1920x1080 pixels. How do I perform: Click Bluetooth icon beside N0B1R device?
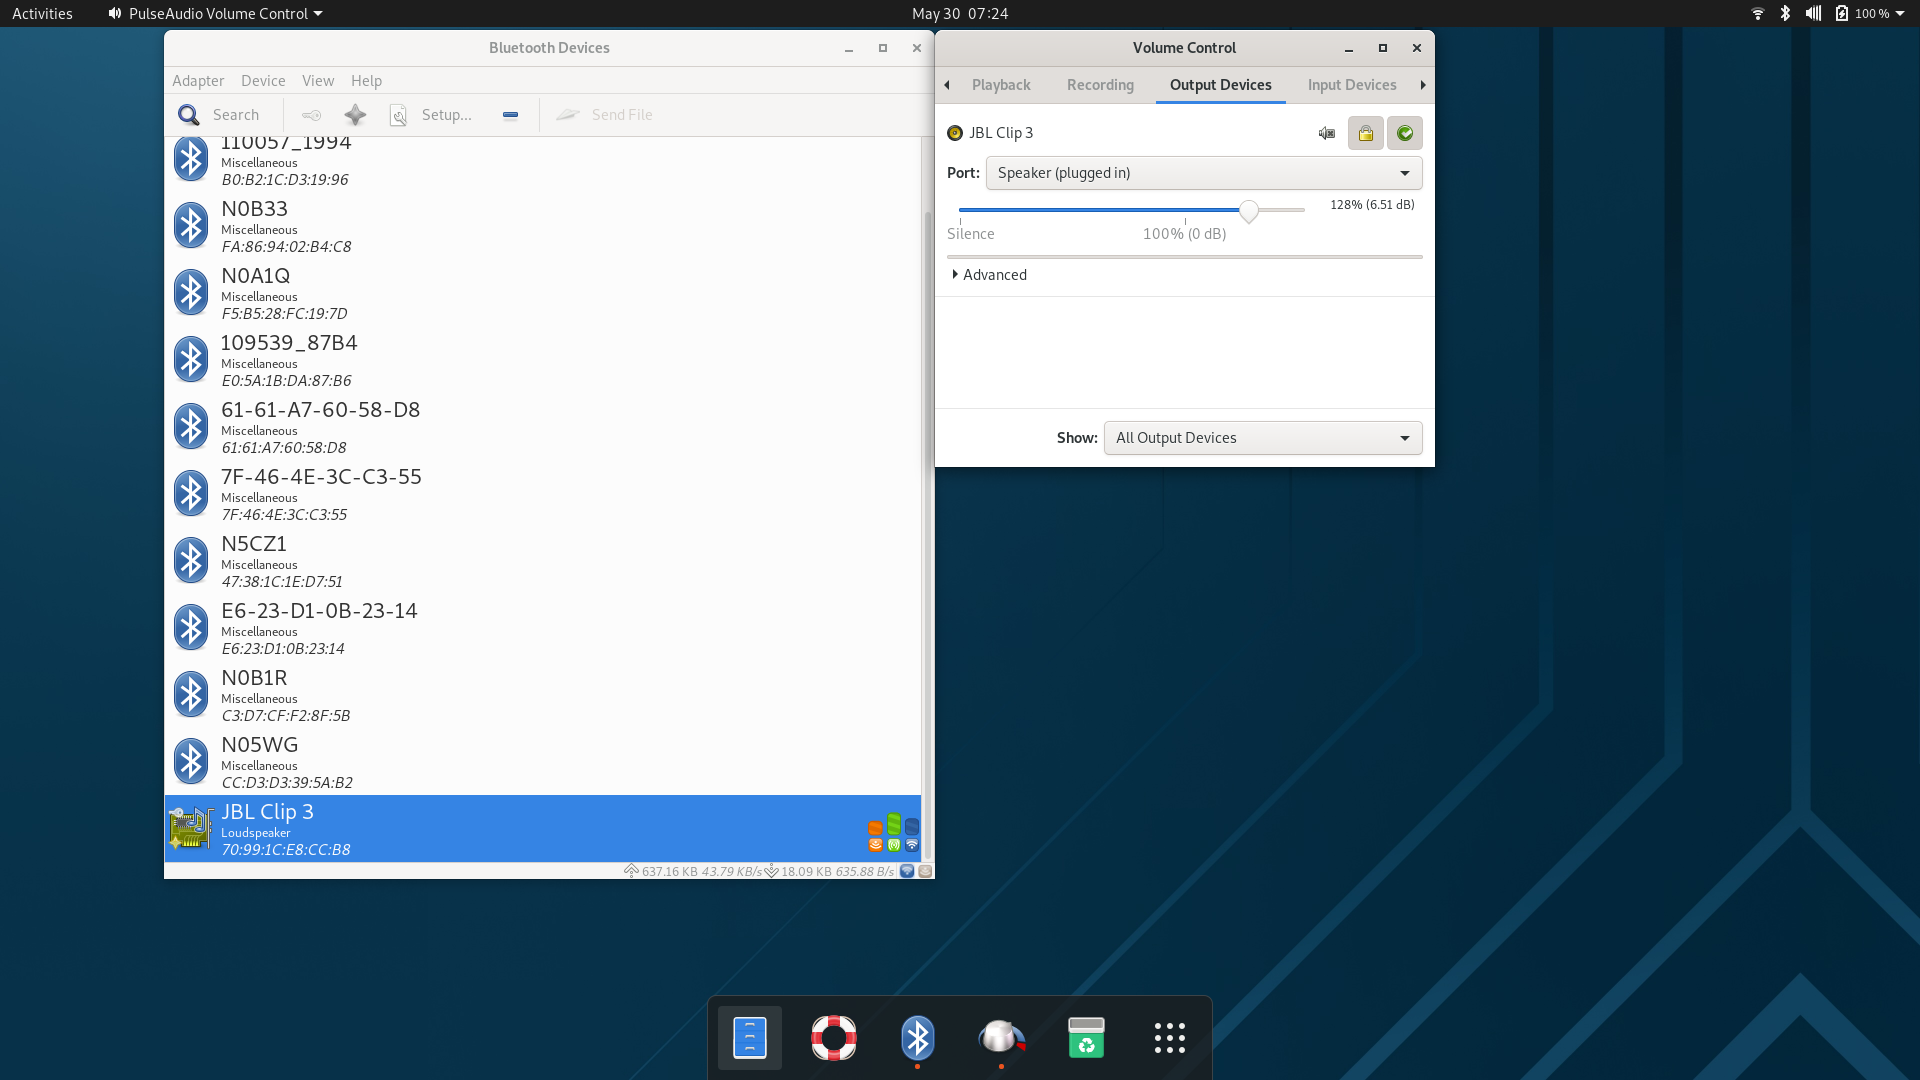pyautogui.click(x=191, y=695)
